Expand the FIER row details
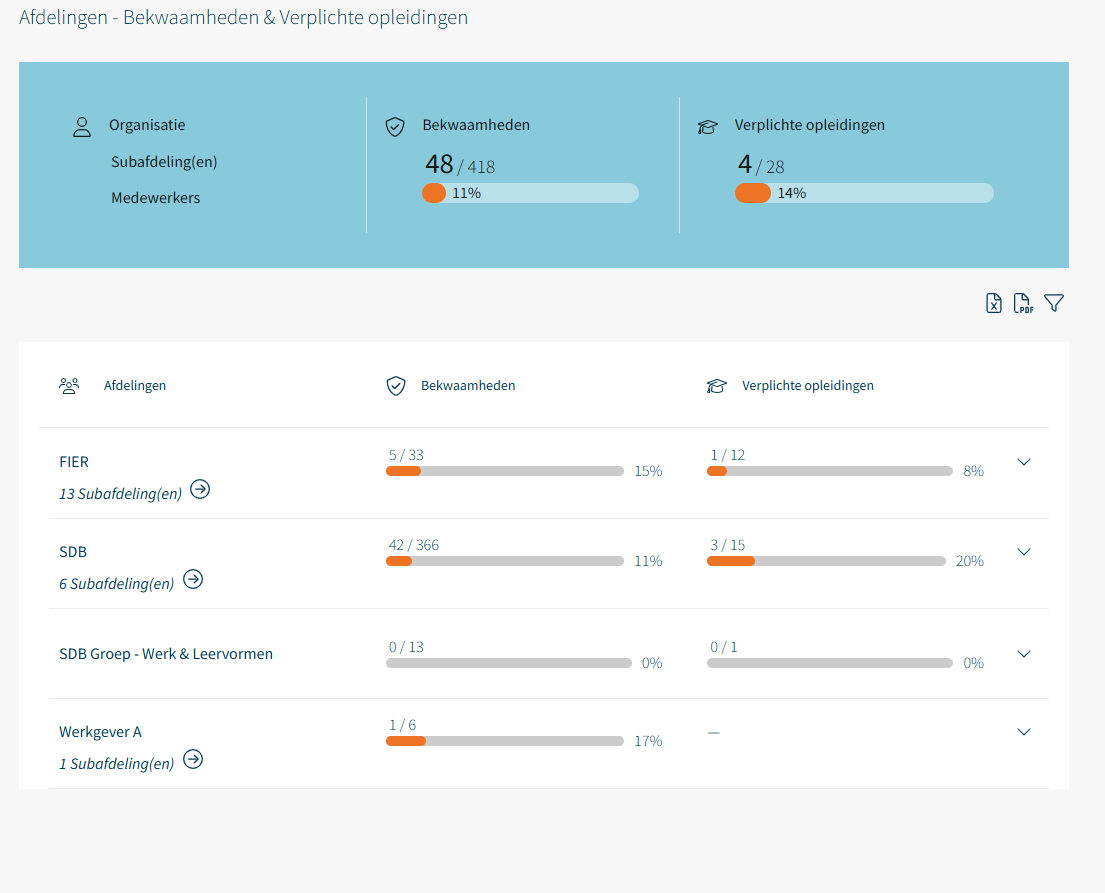 (x=1023, y=462)
